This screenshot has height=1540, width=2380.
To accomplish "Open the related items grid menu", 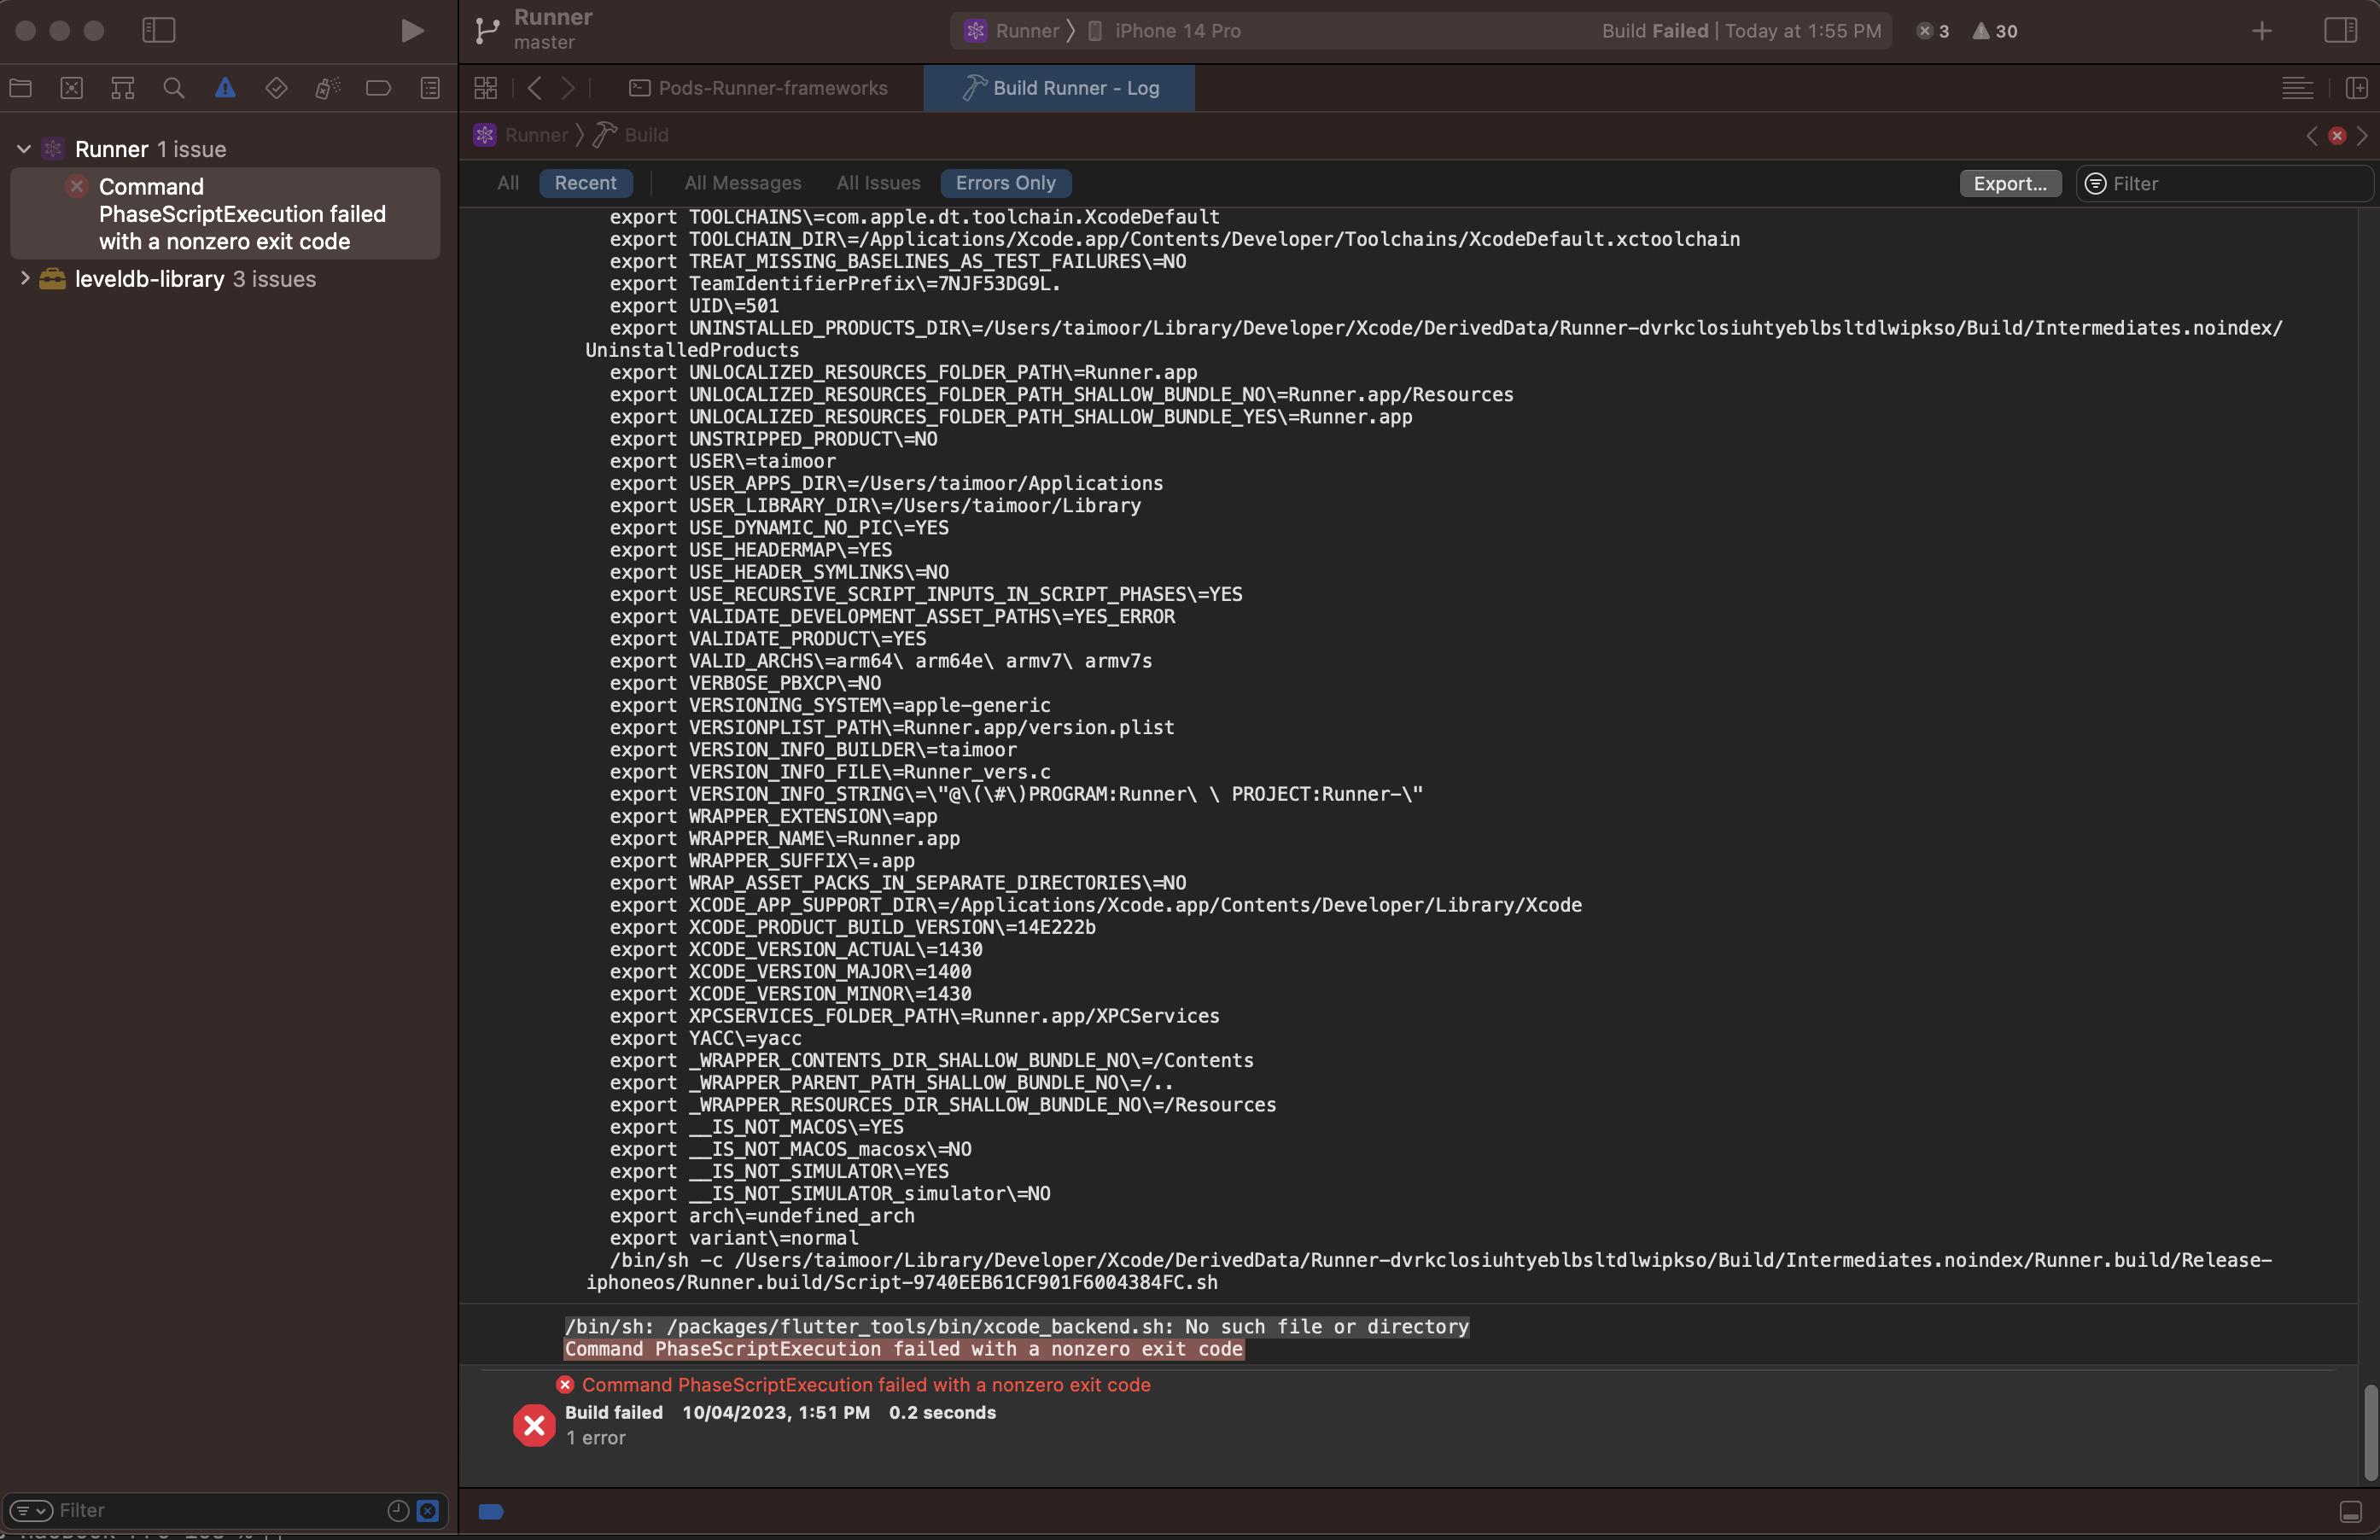I will coord(486,88).
